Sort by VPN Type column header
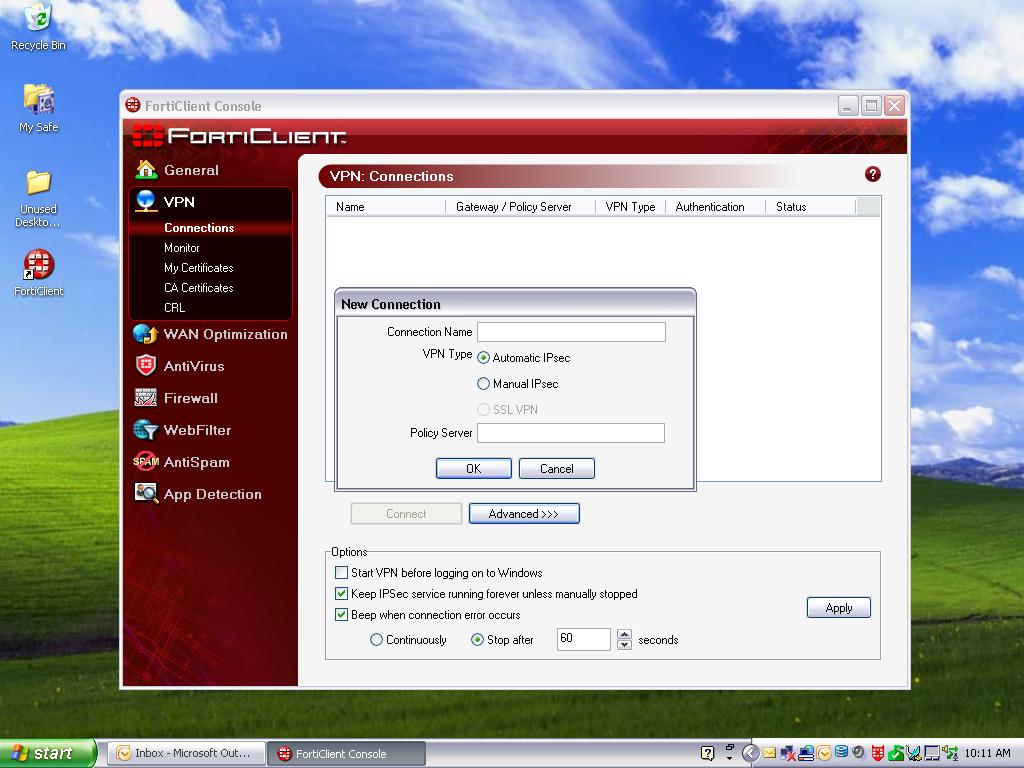Screen dimensions: 1024x768 [x=630, y=206]
